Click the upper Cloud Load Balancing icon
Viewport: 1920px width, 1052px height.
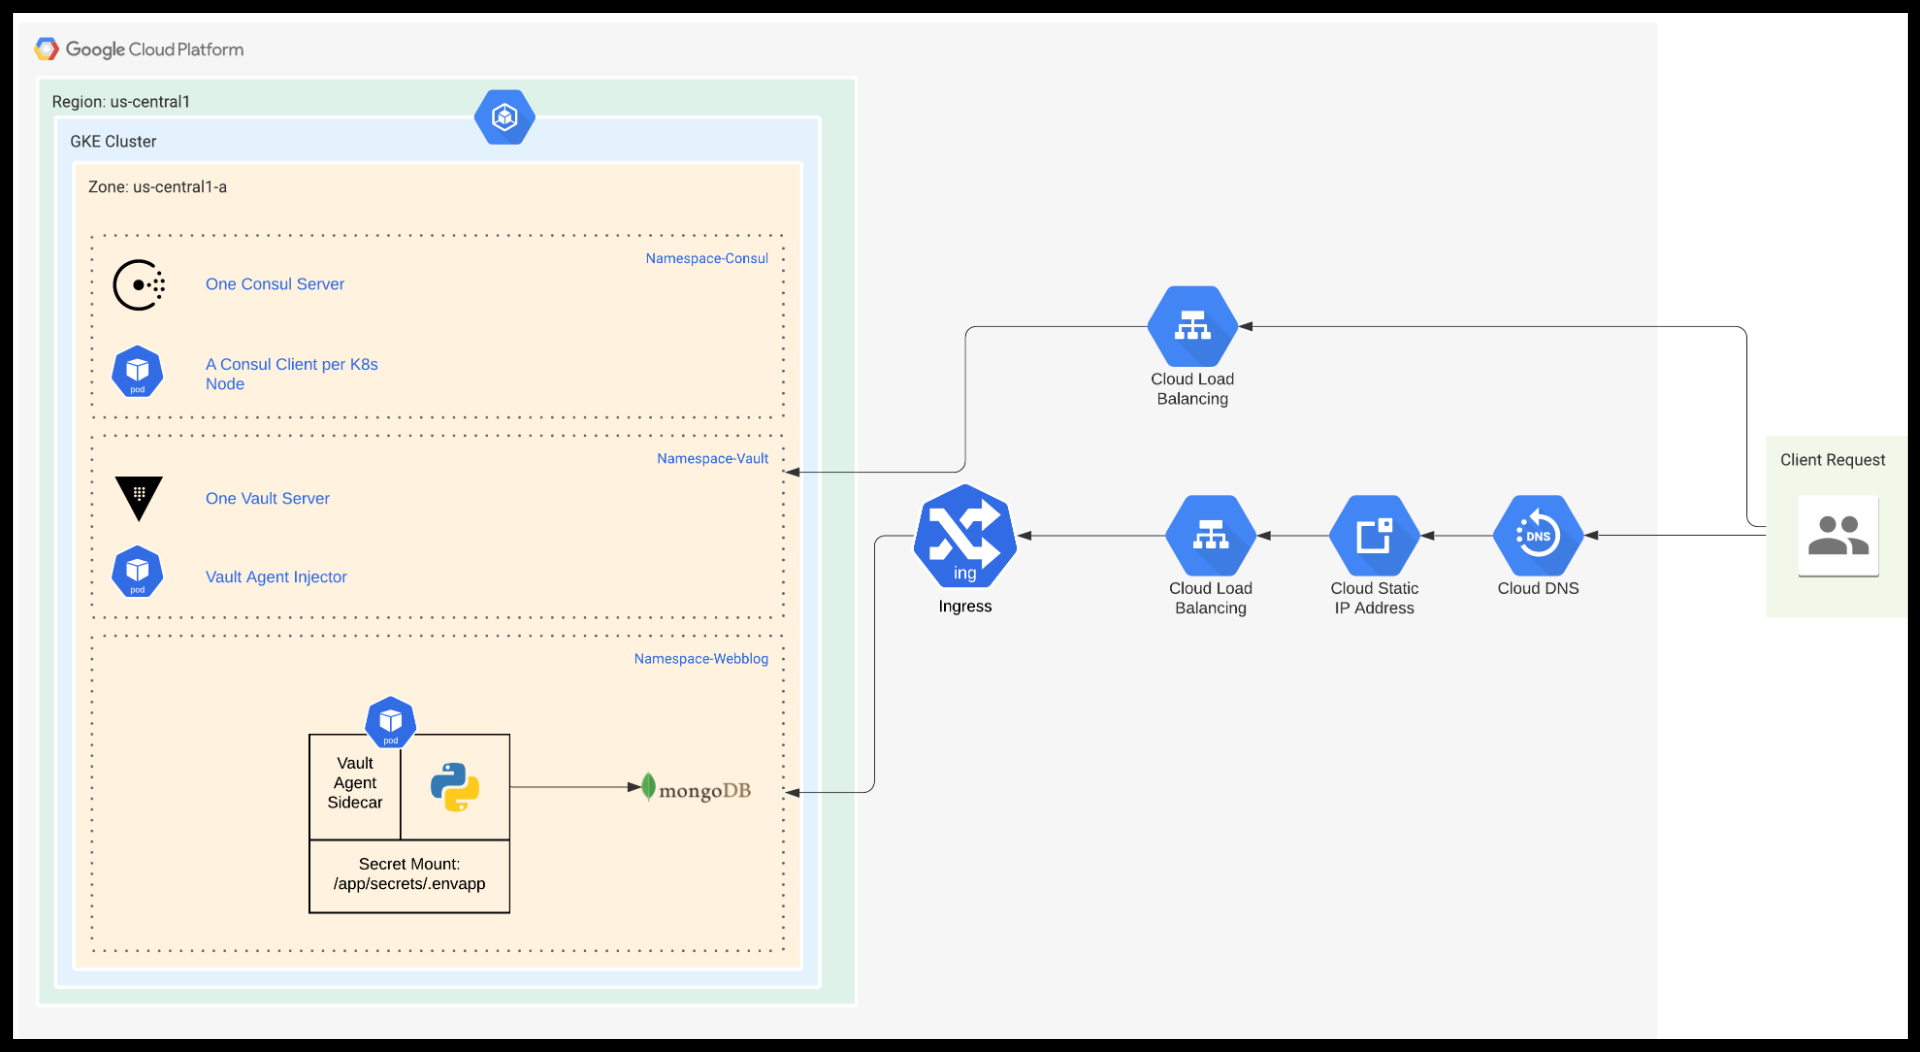tap(1191, 325)
